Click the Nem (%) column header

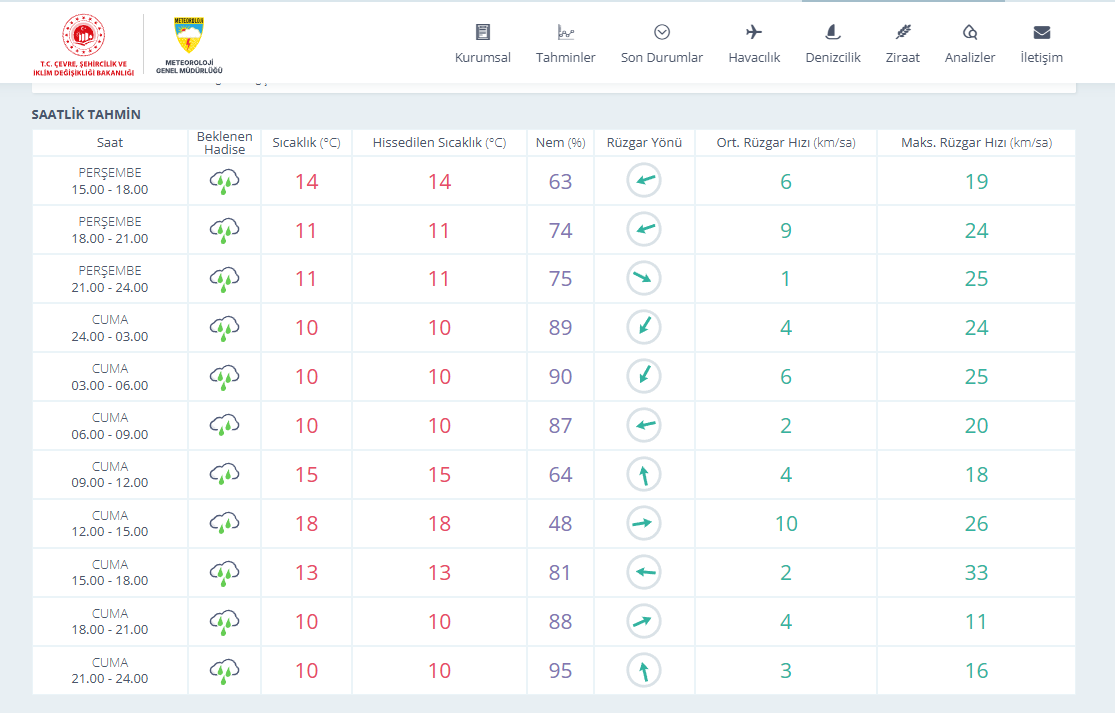coord(560,143)
